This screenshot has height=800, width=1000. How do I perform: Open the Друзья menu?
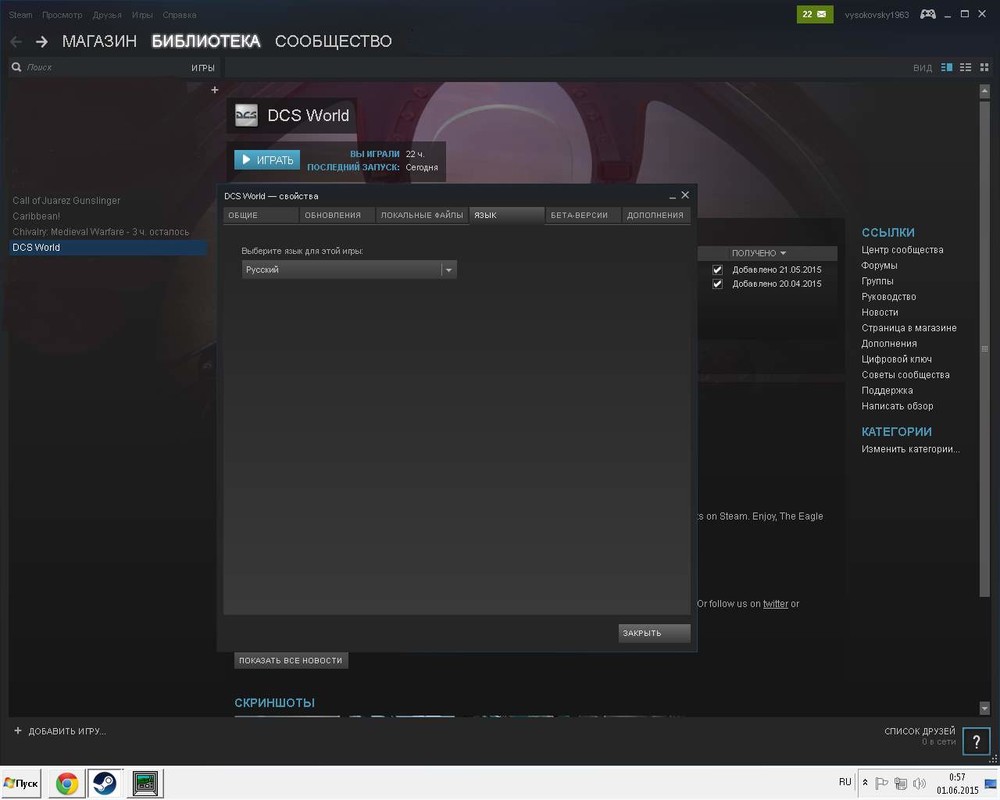tap(107, 15)
